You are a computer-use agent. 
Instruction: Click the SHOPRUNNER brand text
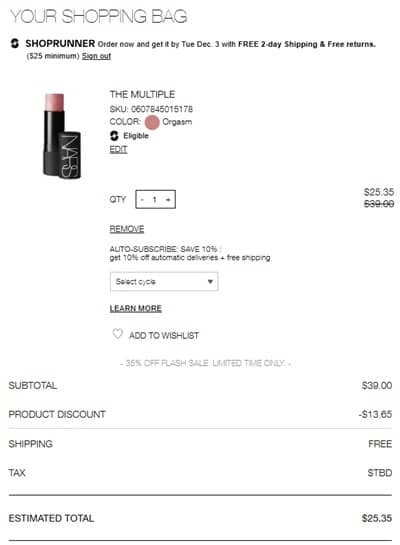pos(60,44)
